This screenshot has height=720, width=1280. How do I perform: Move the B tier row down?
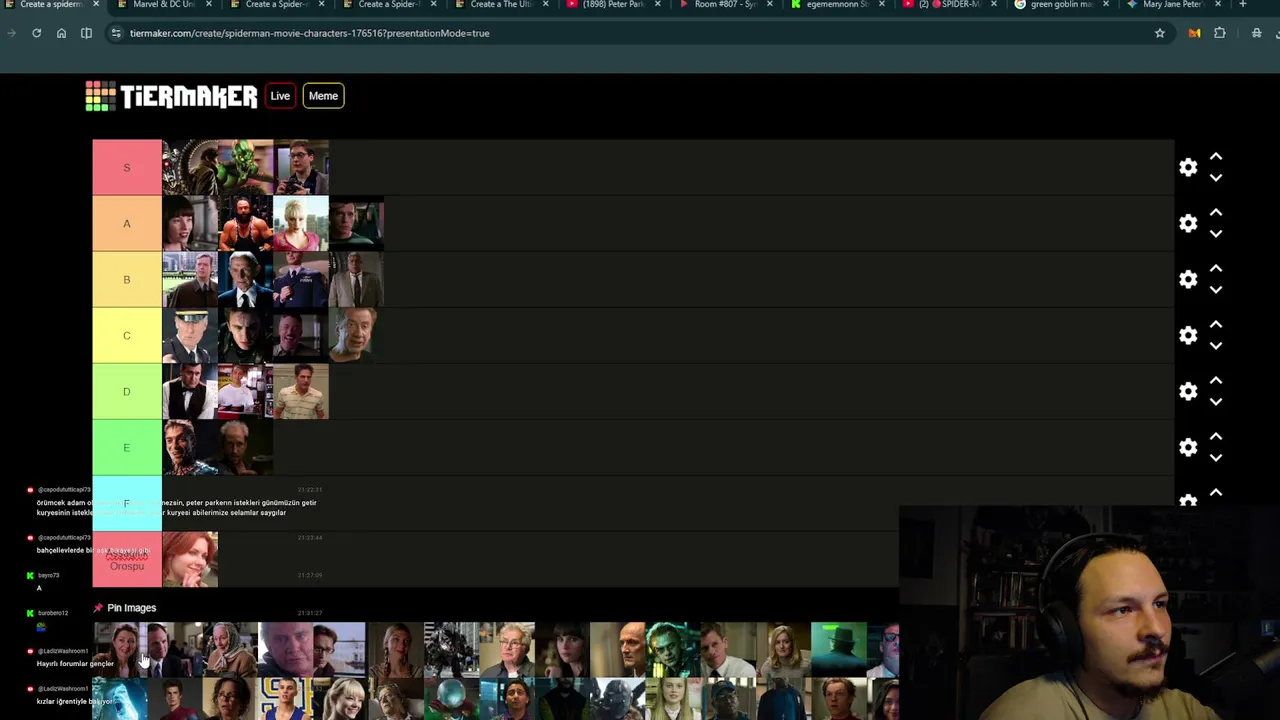1216,290
